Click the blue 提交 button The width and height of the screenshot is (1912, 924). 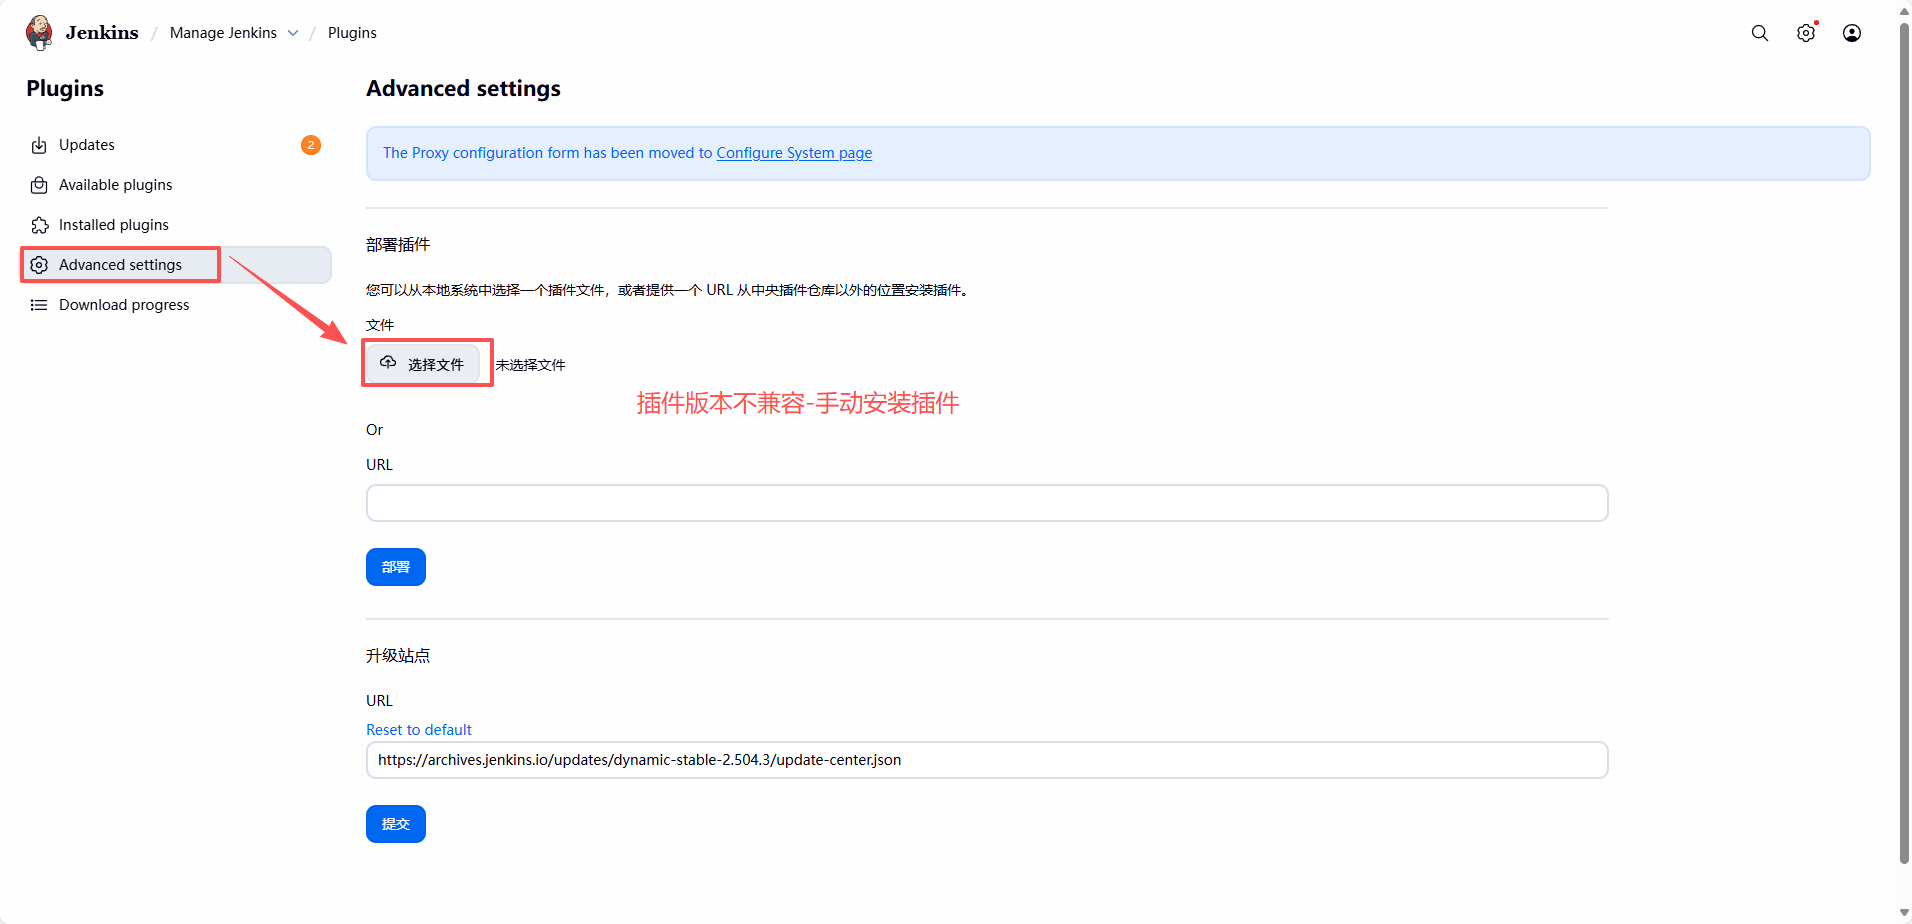click(396, 824)
